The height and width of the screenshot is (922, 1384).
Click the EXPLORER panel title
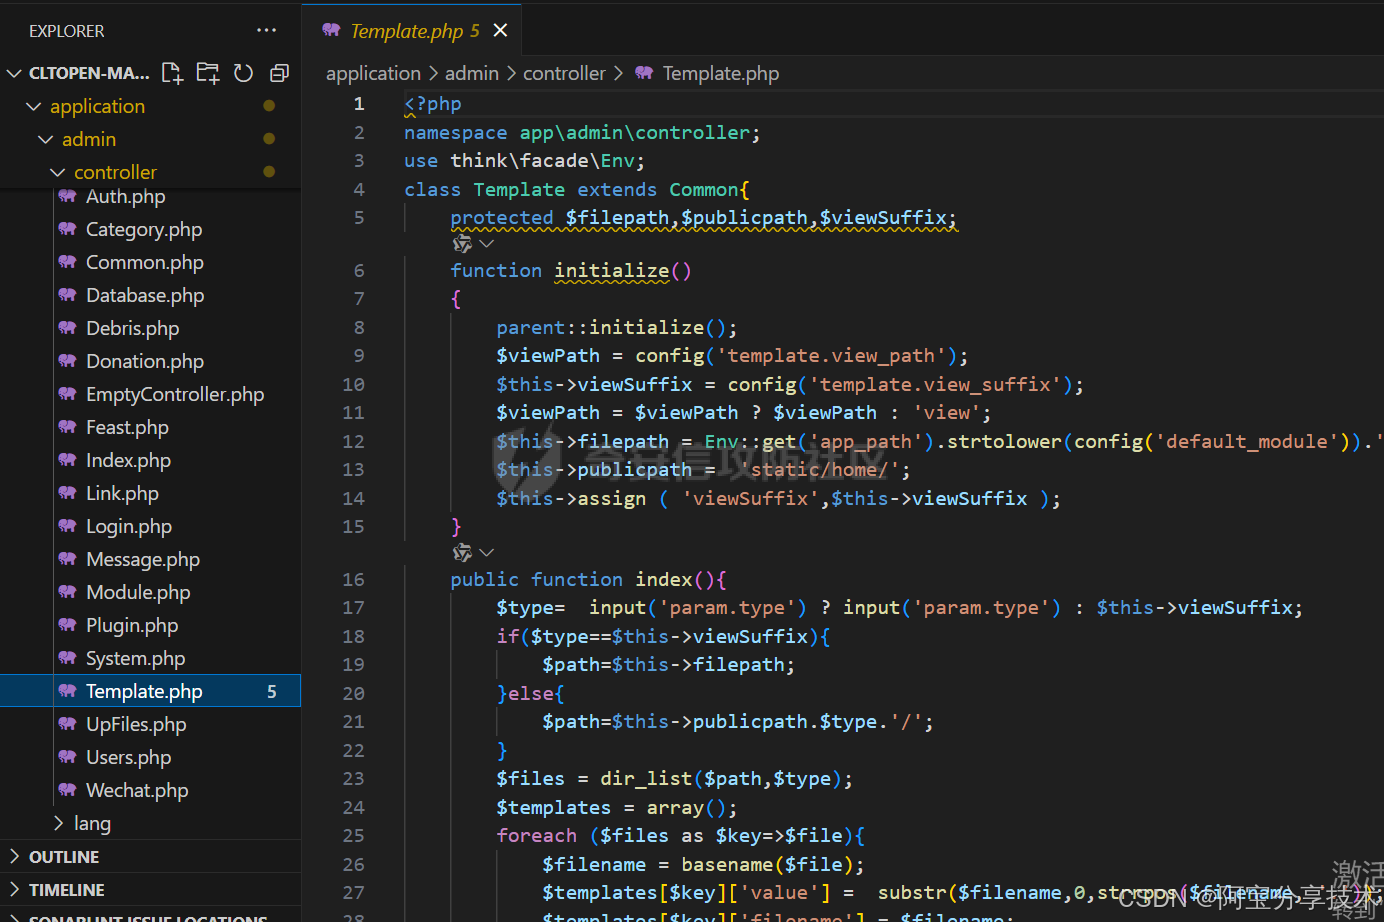(66, 31)
